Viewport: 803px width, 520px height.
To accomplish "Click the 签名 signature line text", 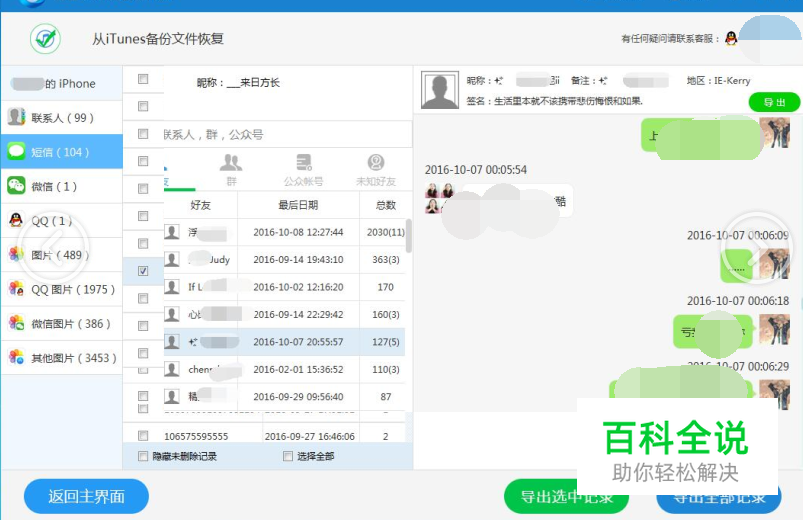I will [x=554, y=101].
